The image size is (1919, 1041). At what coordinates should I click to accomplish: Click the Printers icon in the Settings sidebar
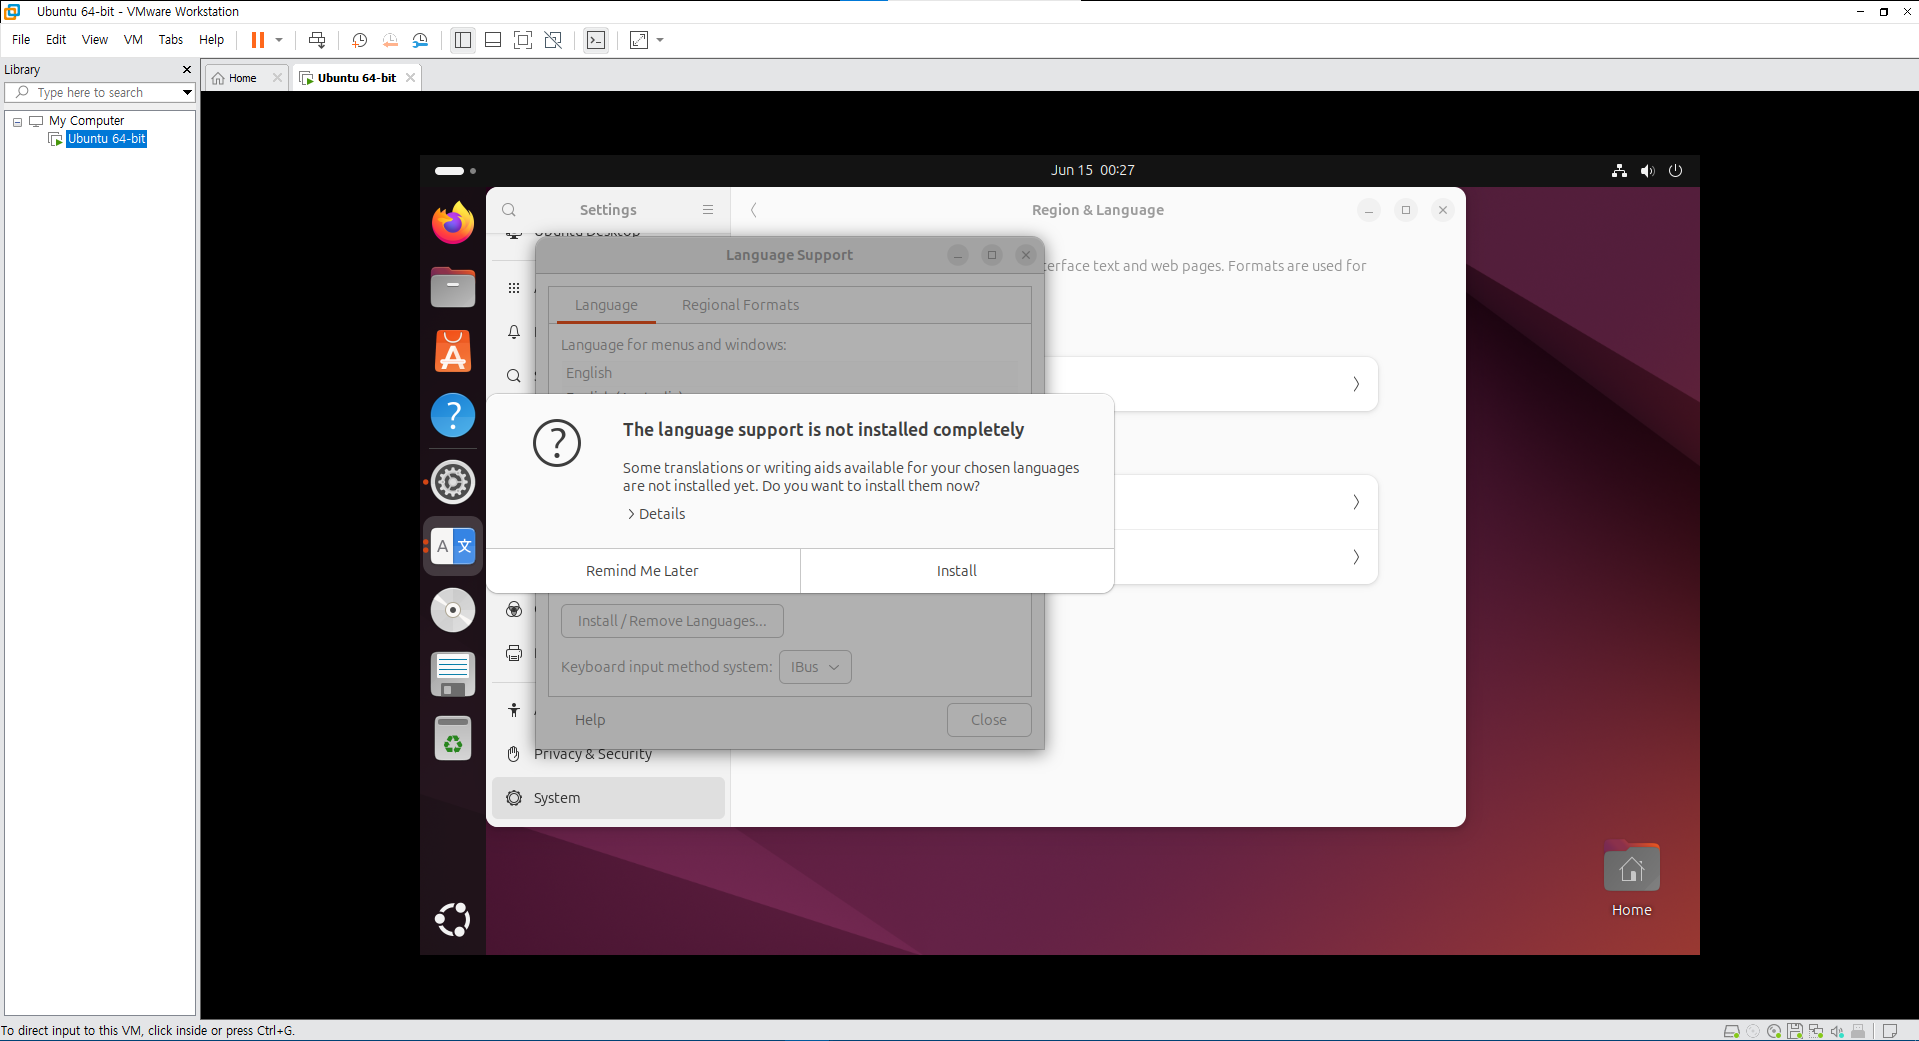click(x=514, y=653)
